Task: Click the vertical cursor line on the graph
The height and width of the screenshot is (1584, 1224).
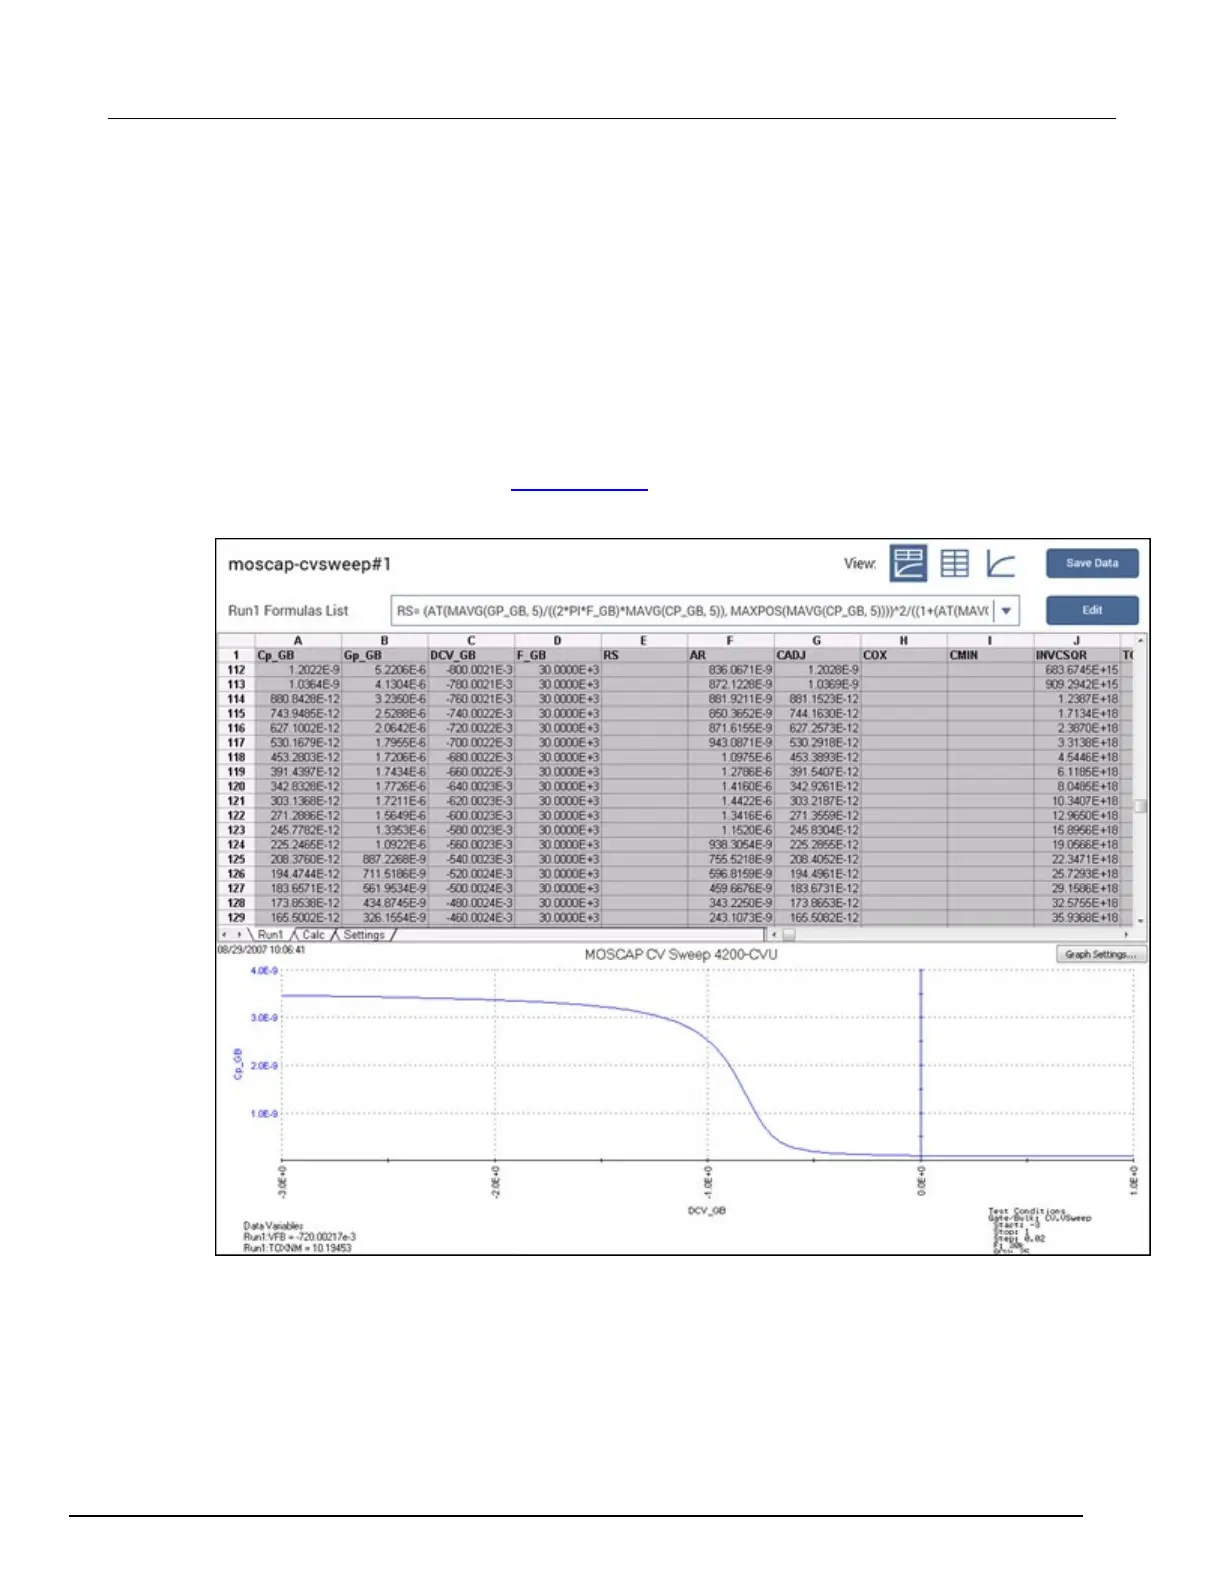Action: click(921, 1065)
